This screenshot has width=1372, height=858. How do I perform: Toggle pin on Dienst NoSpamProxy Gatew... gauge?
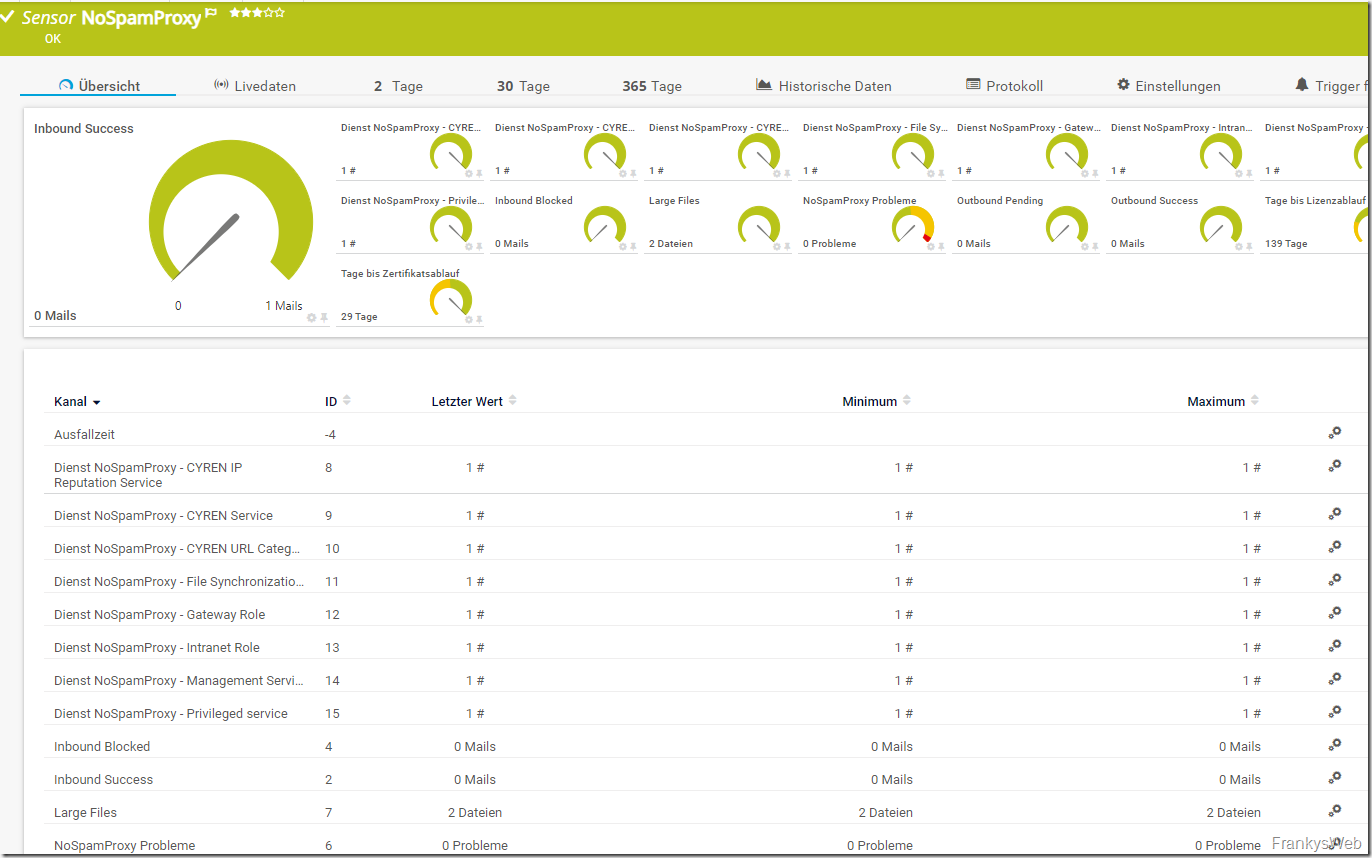(1095, 173)
